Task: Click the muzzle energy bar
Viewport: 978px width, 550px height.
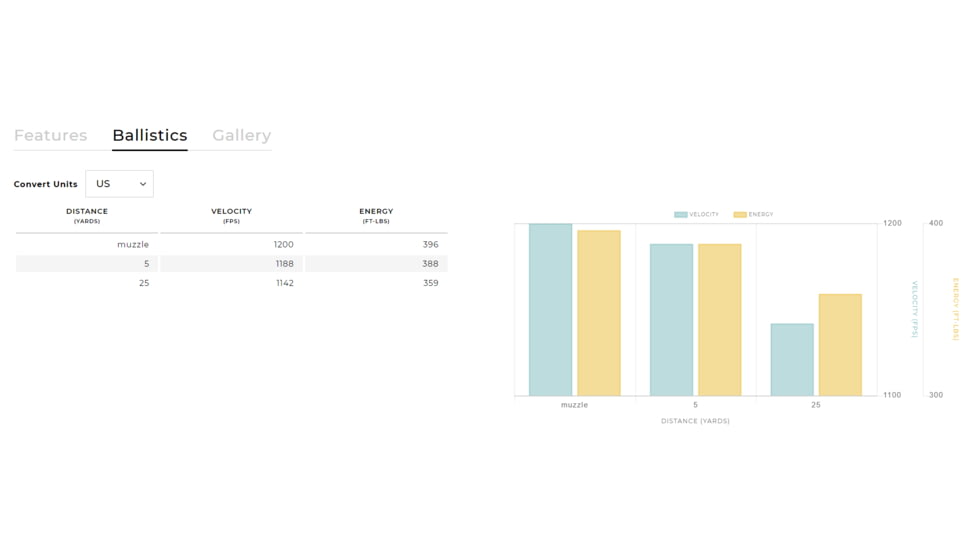Action: pos(599,313)
